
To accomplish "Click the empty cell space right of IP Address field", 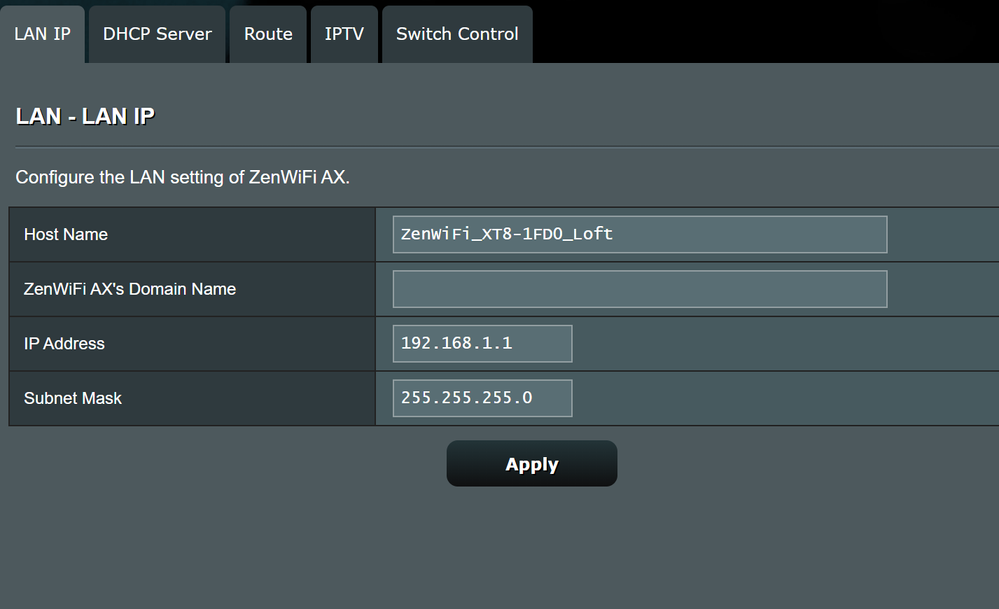I will [x=780, y=343].
